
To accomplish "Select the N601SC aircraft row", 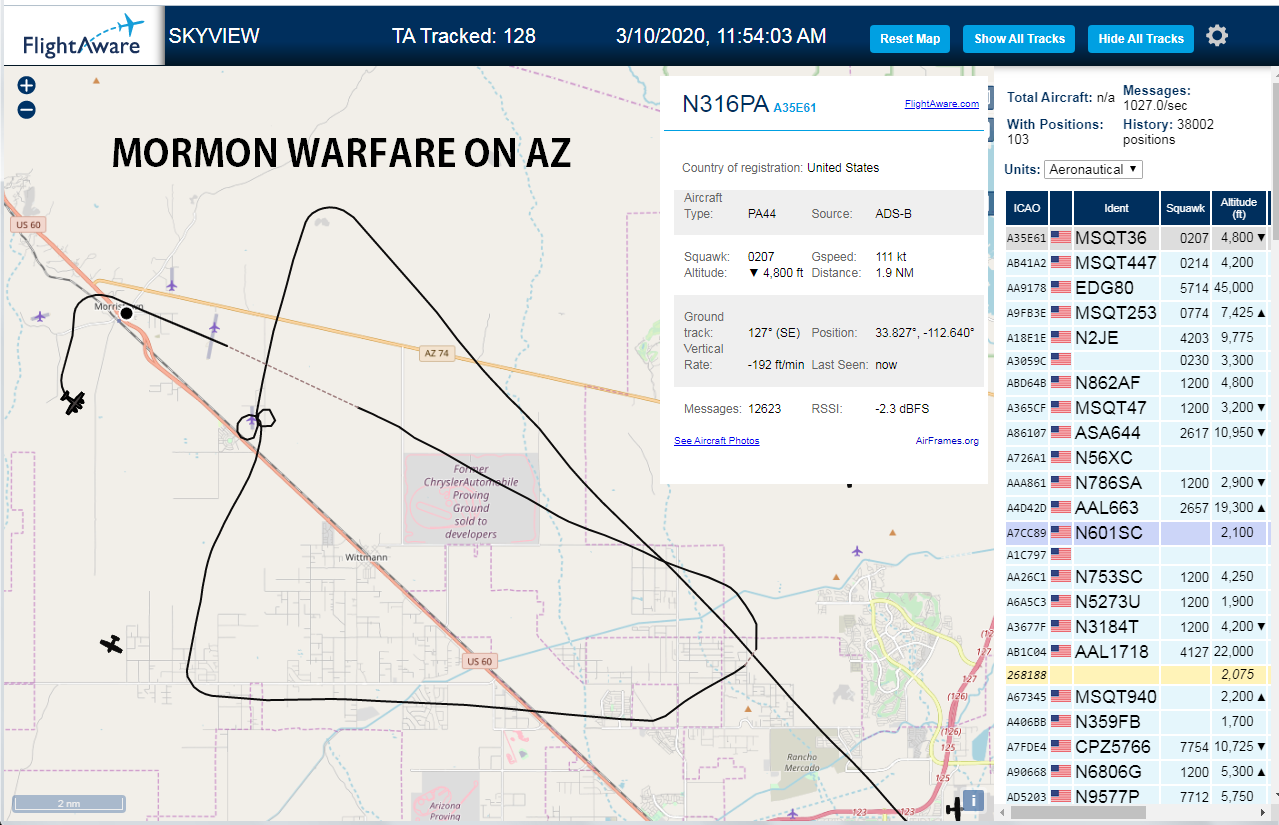I will click(1137, 533).
